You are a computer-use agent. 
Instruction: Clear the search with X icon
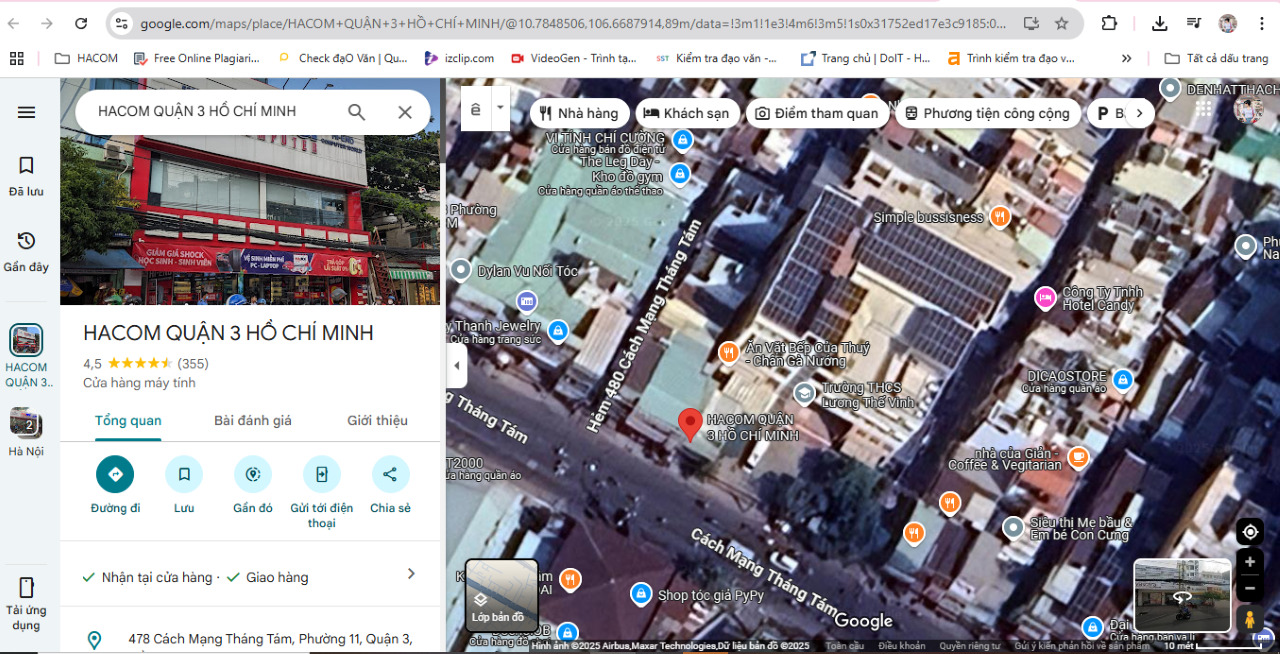(x=405, y=112)
